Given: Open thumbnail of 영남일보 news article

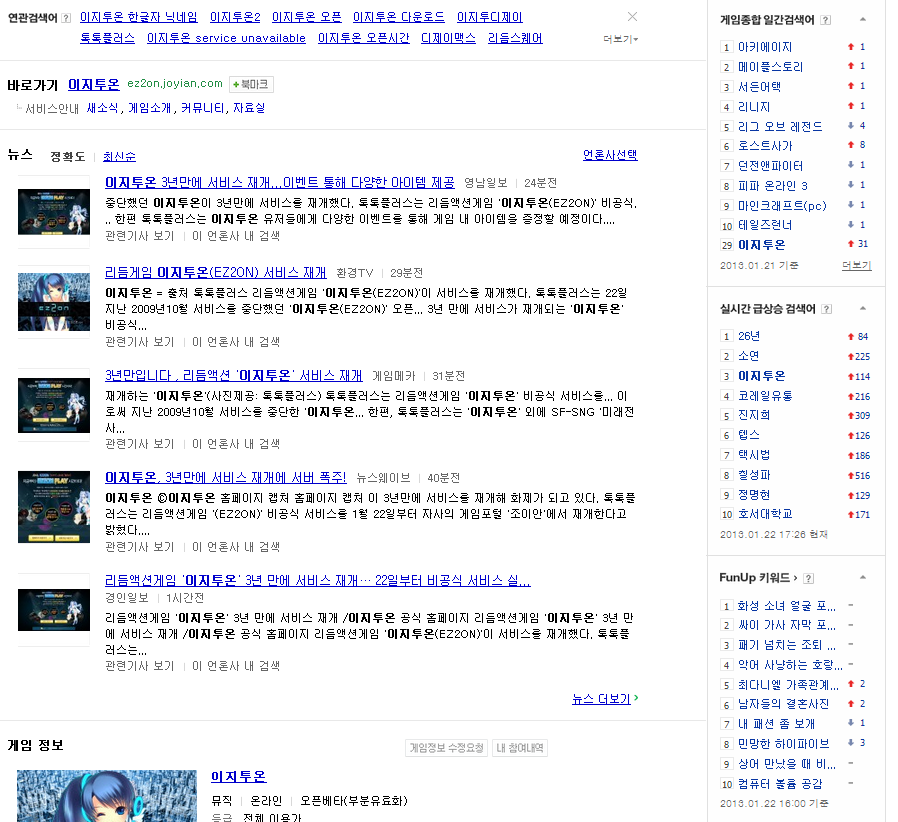Looking at the screenshot, I should click(54, 211).
